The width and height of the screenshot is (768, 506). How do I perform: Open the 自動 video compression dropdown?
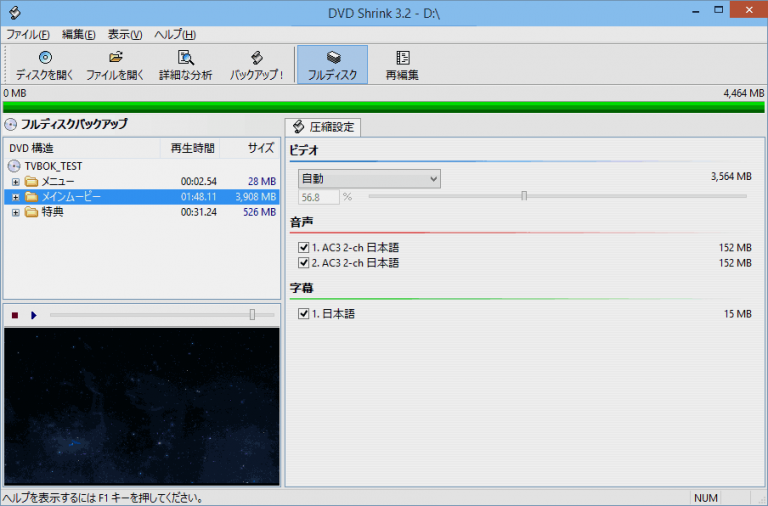pyautogui.click(x=369, y=178)
